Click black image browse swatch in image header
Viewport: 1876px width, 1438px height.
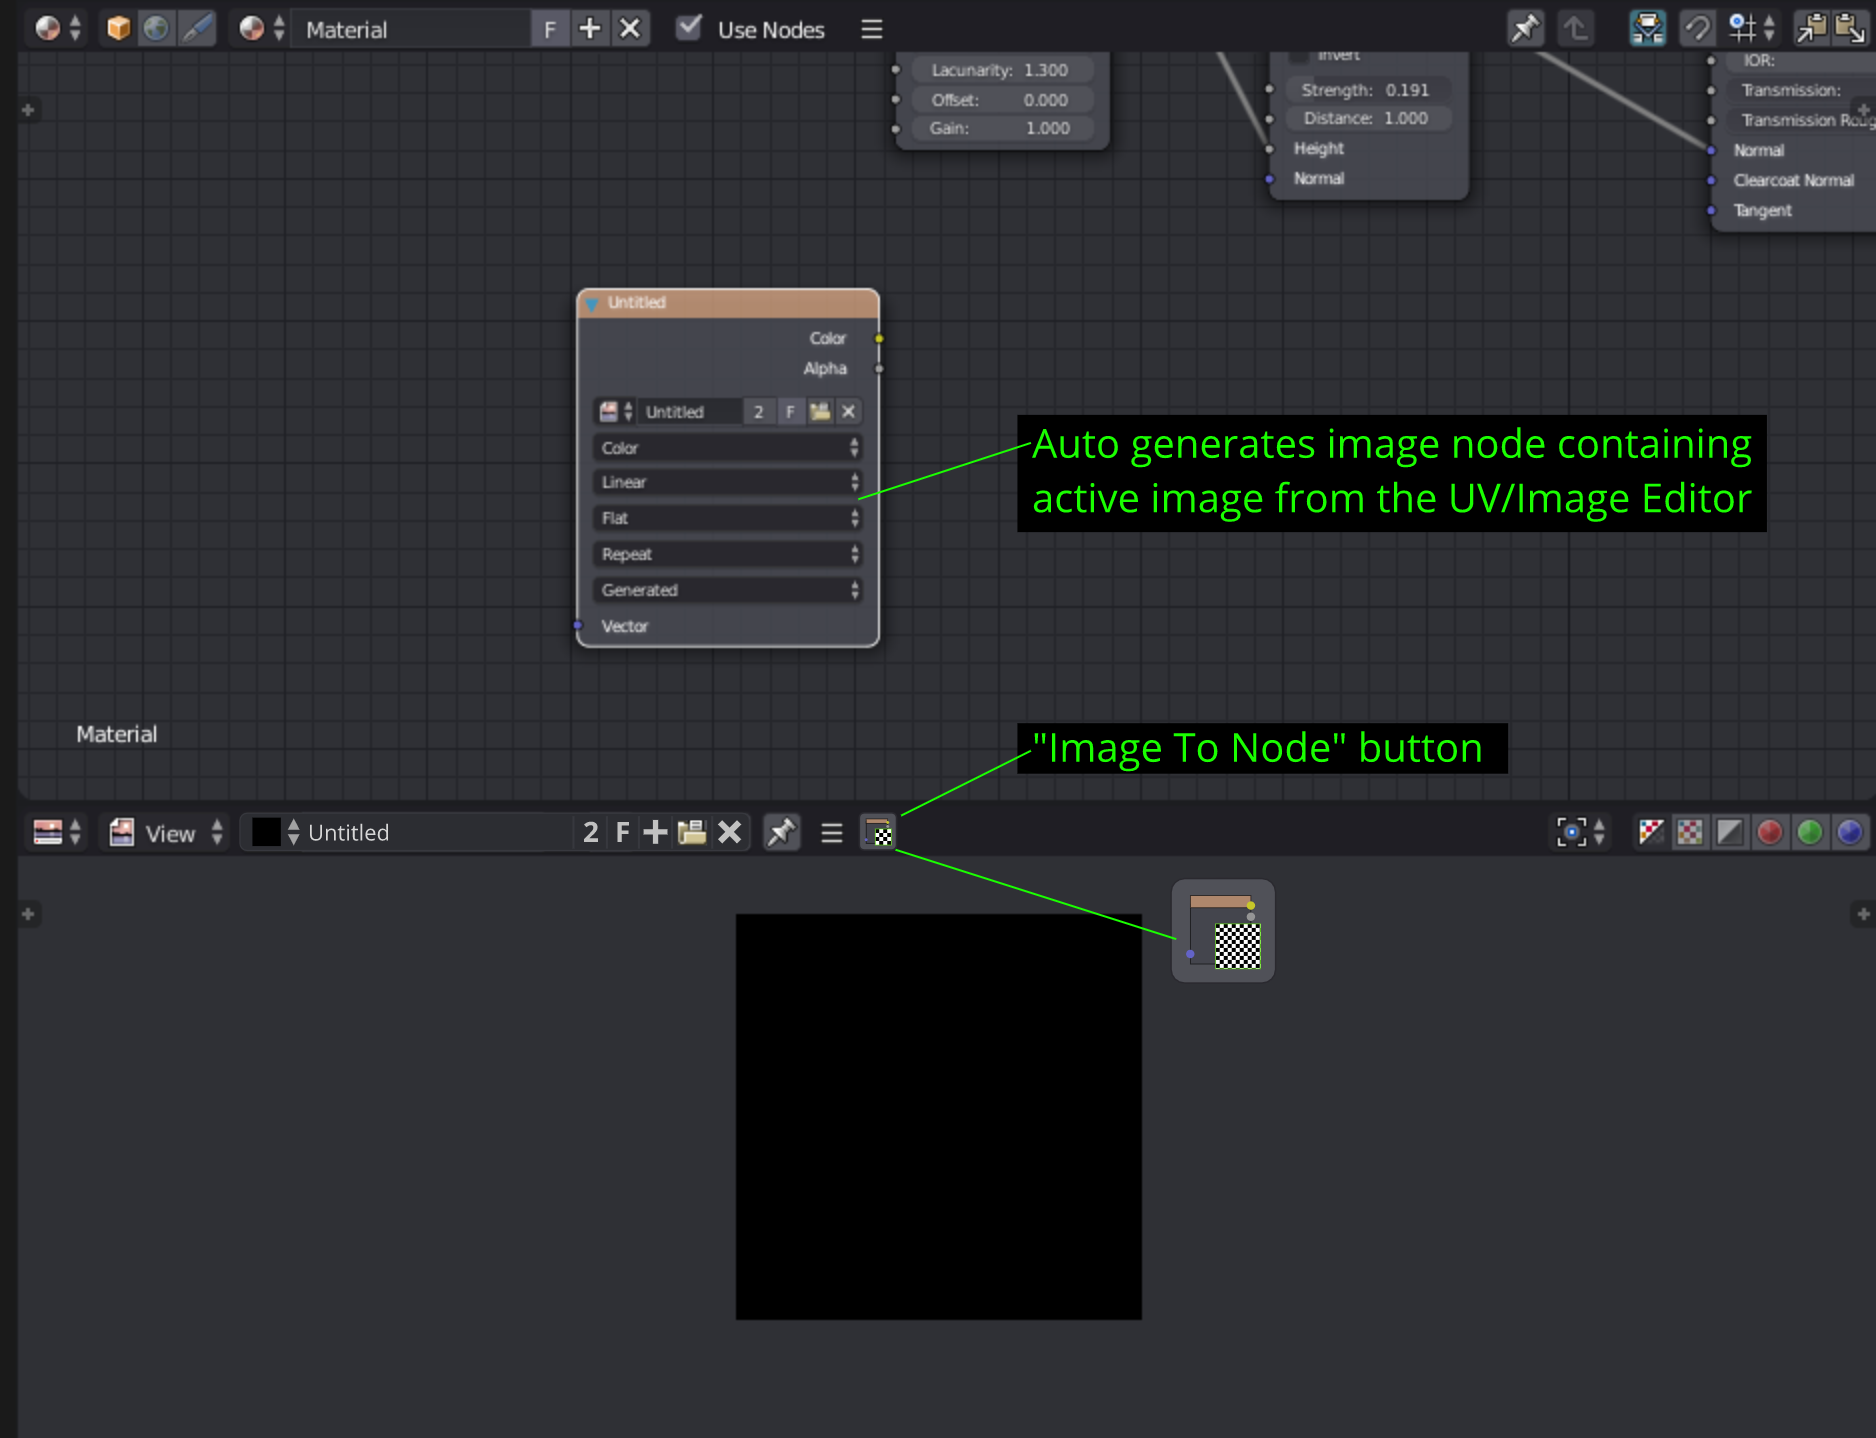274,832
